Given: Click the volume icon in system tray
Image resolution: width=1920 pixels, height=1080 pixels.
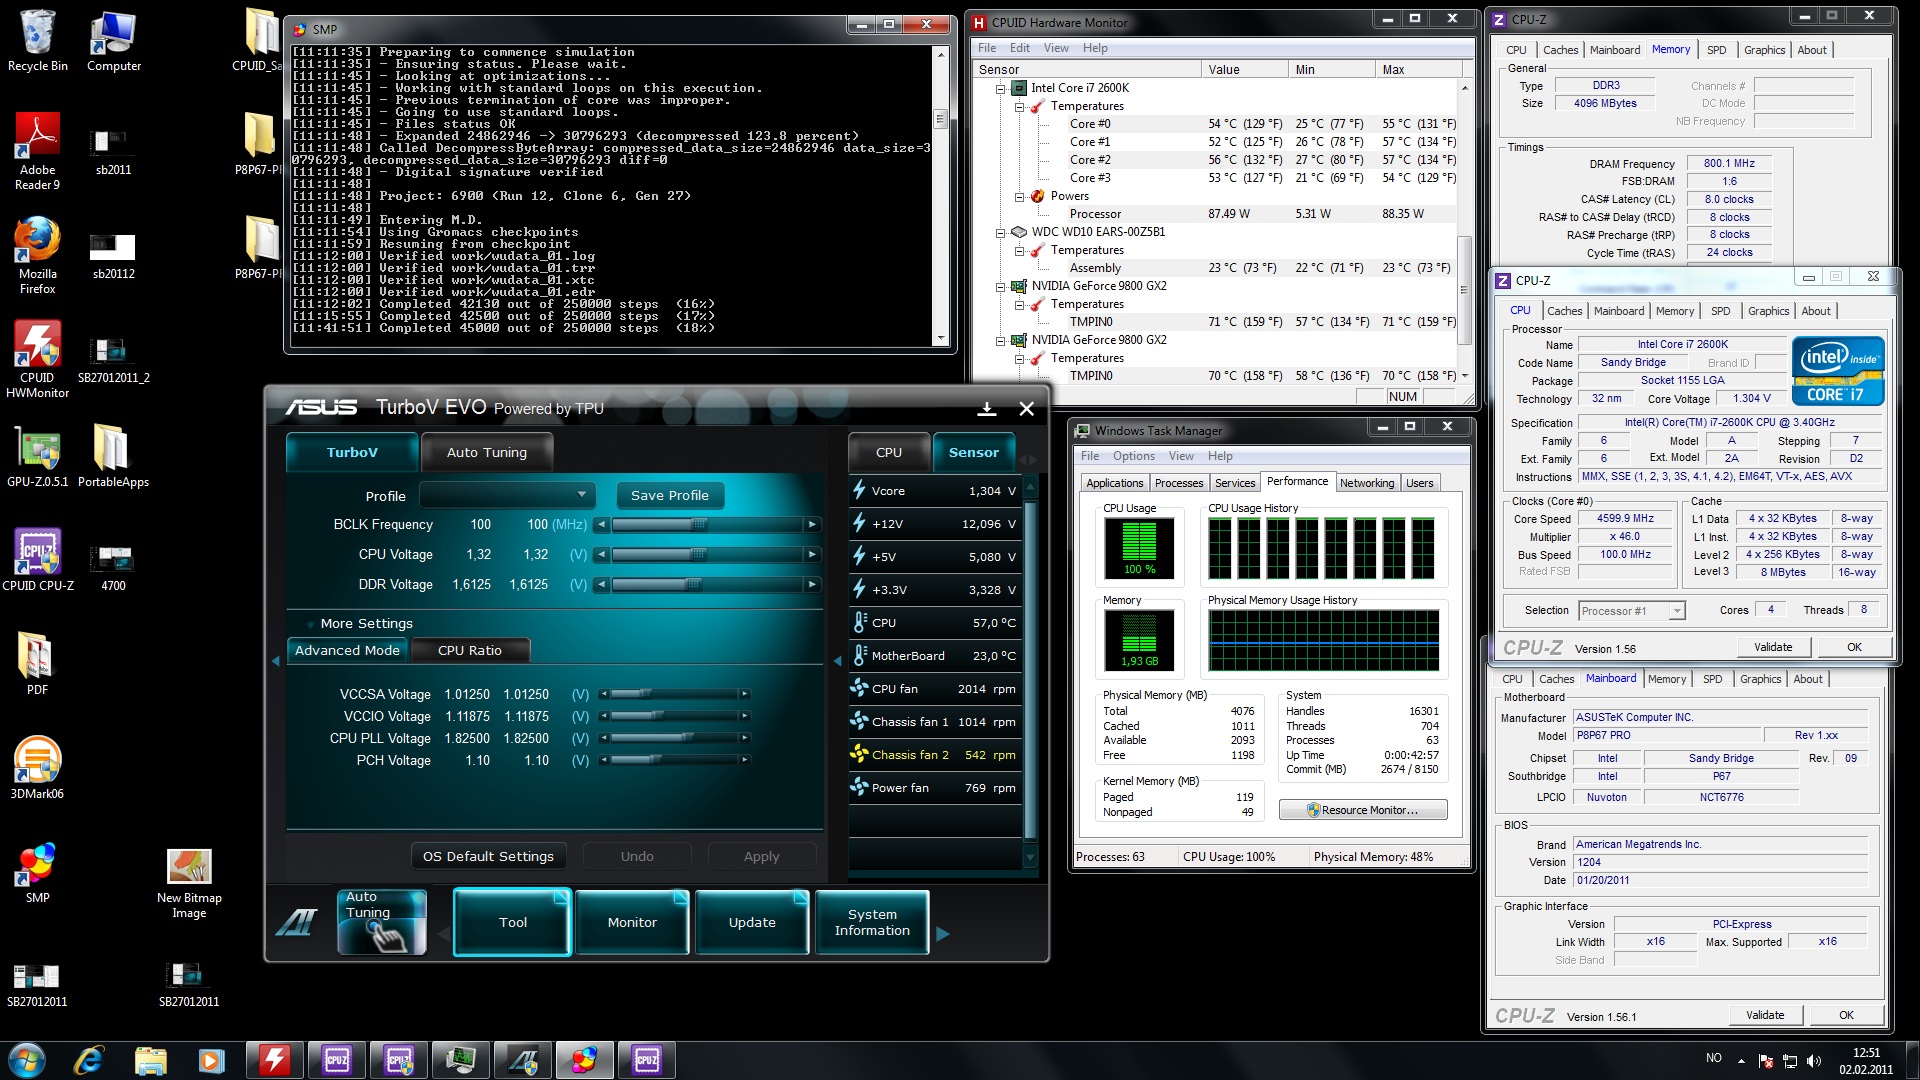Looking at the screenshot, I should tap(1814, 1060).
